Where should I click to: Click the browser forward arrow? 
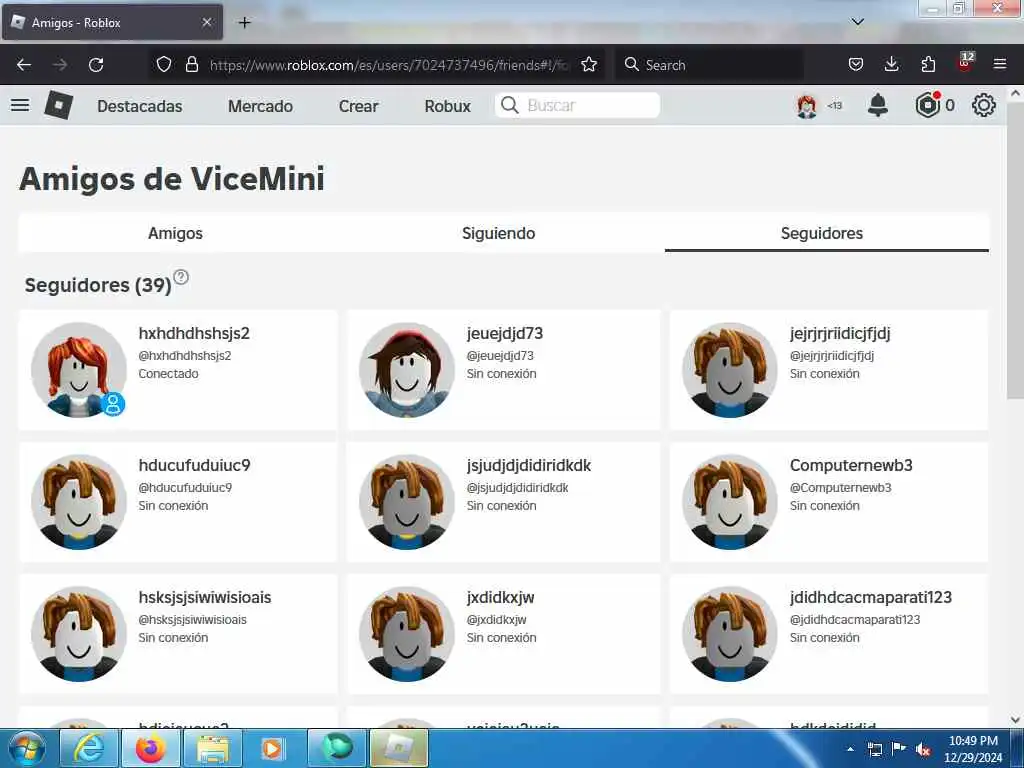point(60,65)
